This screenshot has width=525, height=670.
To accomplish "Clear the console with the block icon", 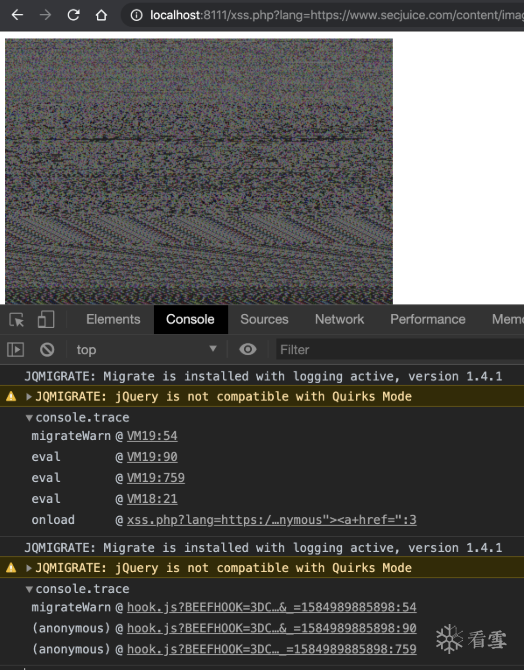I will (x=47, y=350).
